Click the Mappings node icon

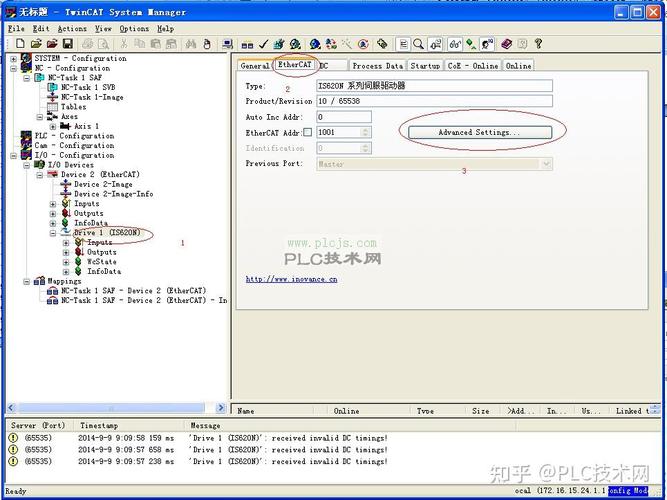click(x=40, y=281)
